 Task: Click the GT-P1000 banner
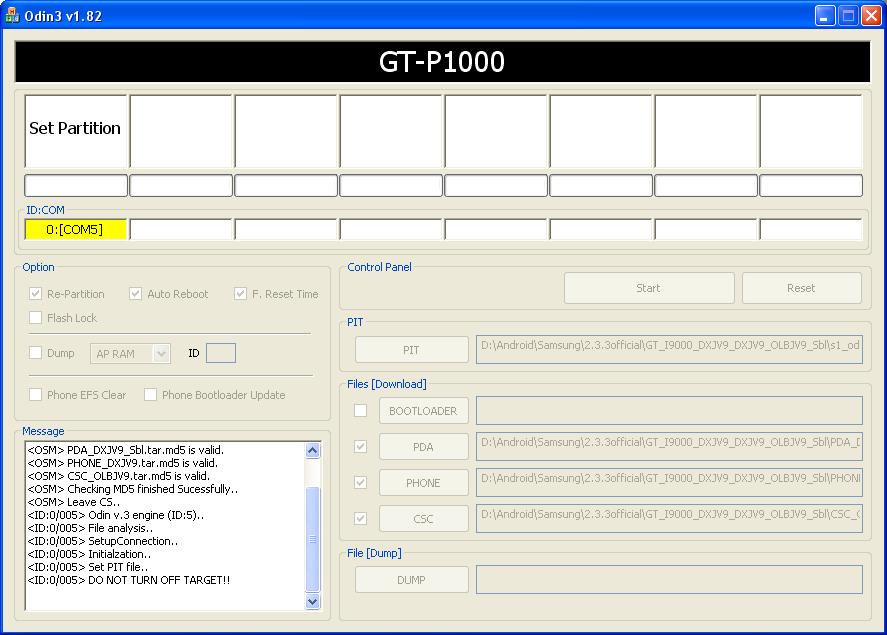coord(442,62)
